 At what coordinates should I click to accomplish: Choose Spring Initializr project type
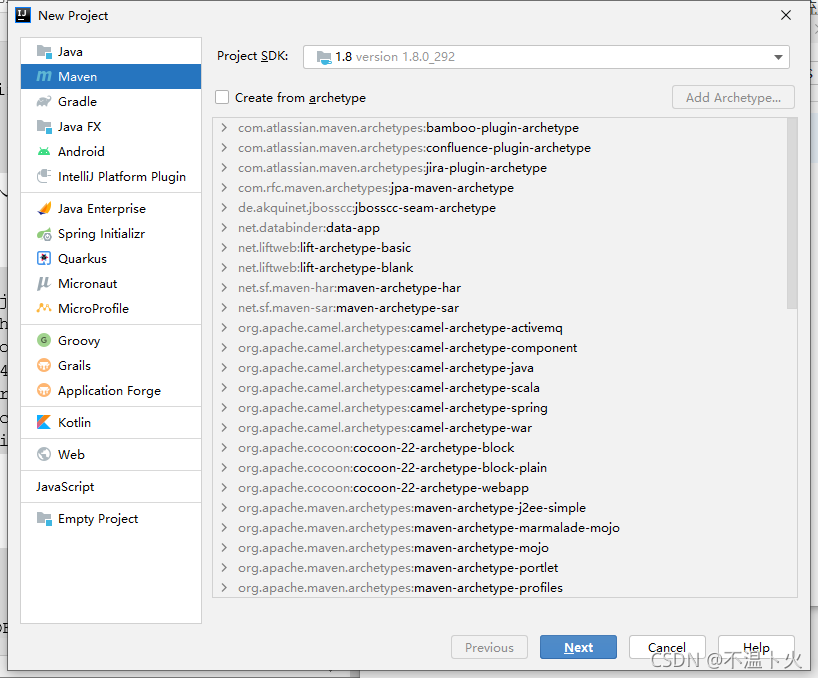[x=111, y=234]
